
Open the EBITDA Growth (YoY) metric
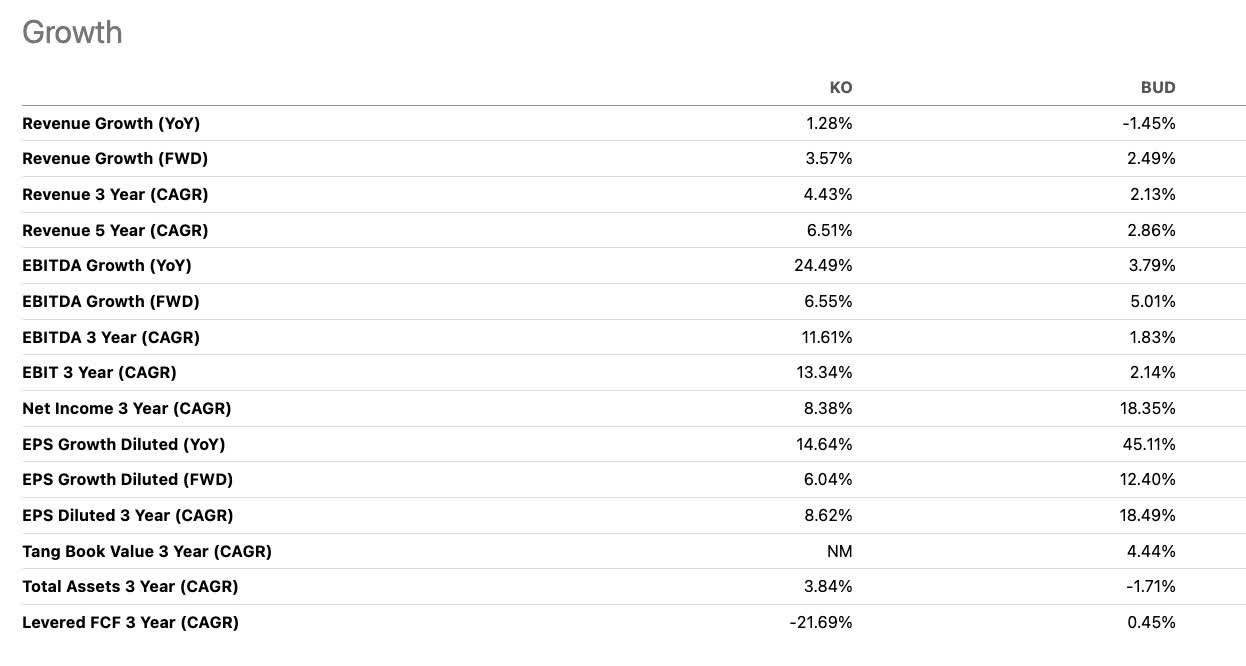pyautogui.click(x=107, y=265)
